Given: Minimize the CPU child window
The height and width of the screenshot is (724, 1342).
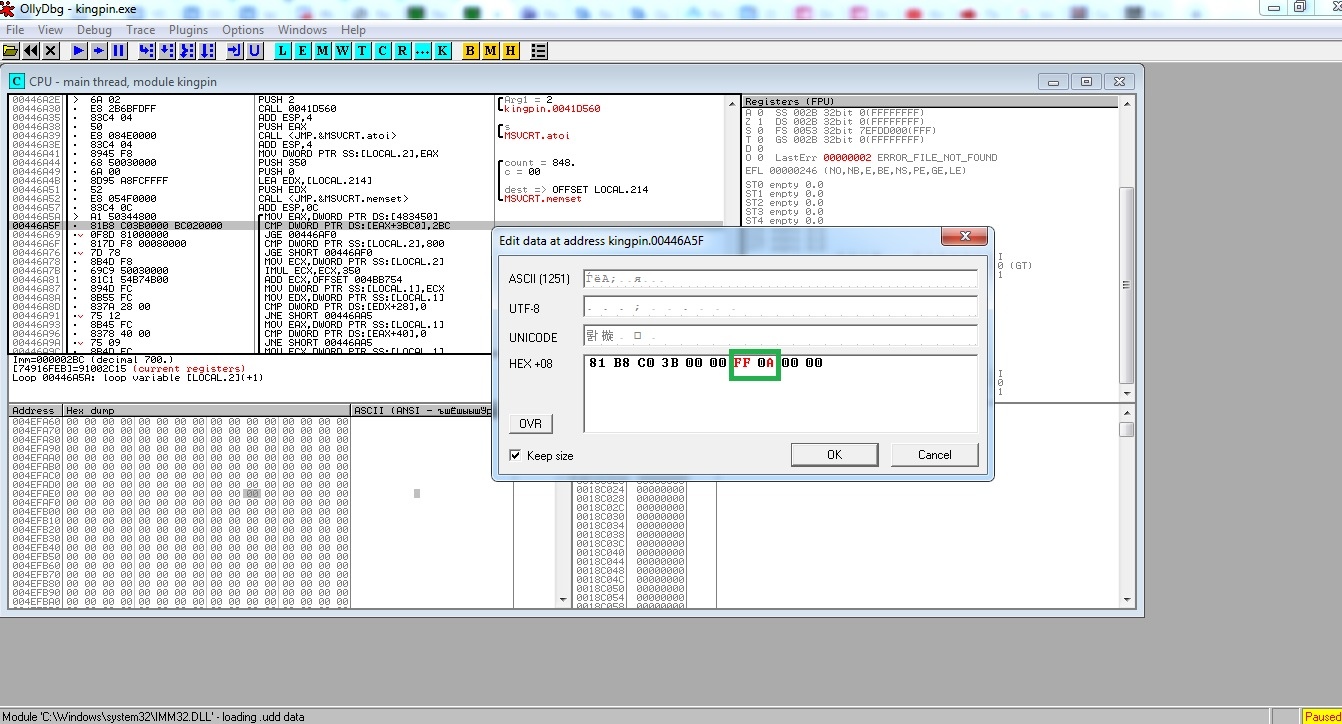Looking at the screenshot, I should [1054, 81].
